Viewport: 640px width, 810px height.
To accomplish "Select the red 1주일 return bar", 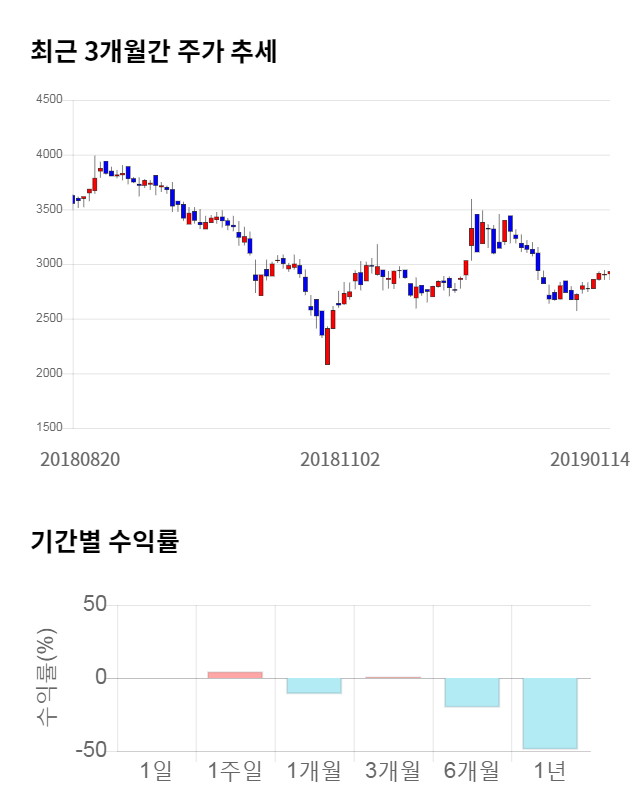I will [235, 675].
